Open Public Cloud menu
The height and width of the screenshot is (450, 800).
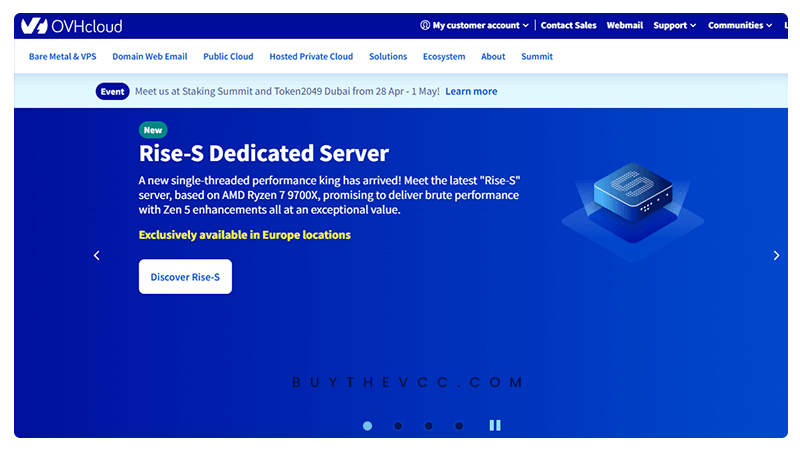[x=228, y=57]
